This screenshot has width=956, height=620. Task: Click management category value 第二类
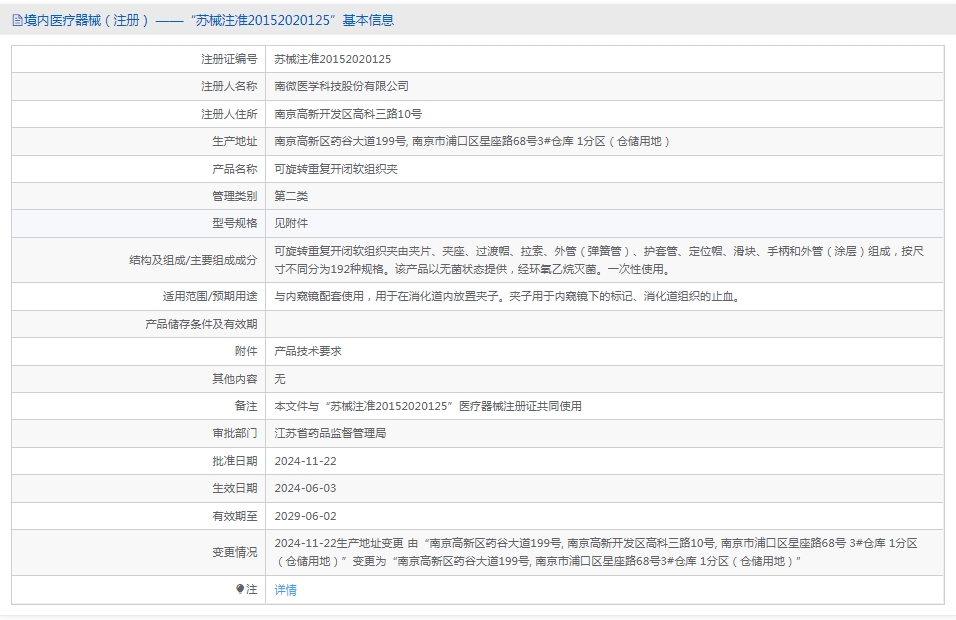coord(291,196)
